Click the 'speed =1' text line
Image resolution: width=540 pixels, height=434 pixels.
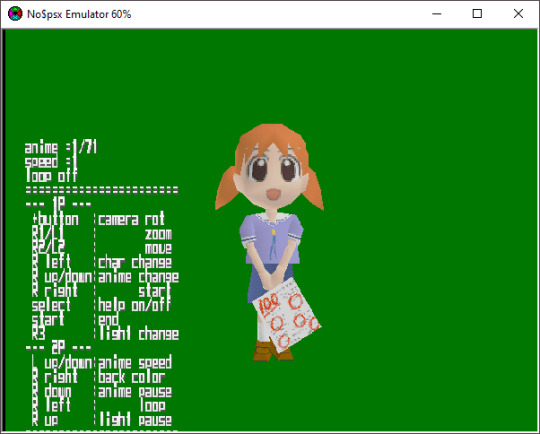[51, 162]
